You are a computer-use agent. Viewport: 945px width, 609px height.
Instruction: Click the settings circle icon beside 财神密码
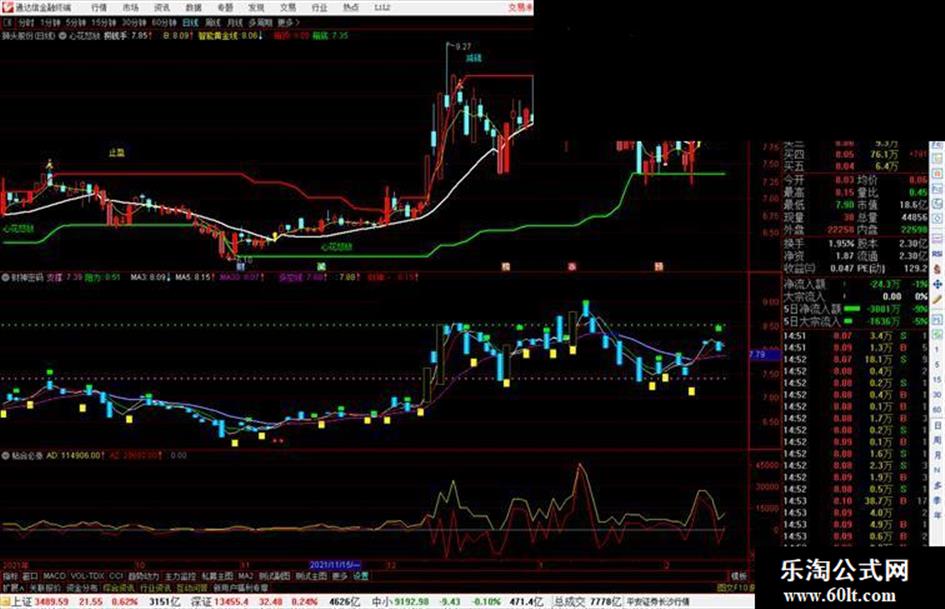point(5,277)
